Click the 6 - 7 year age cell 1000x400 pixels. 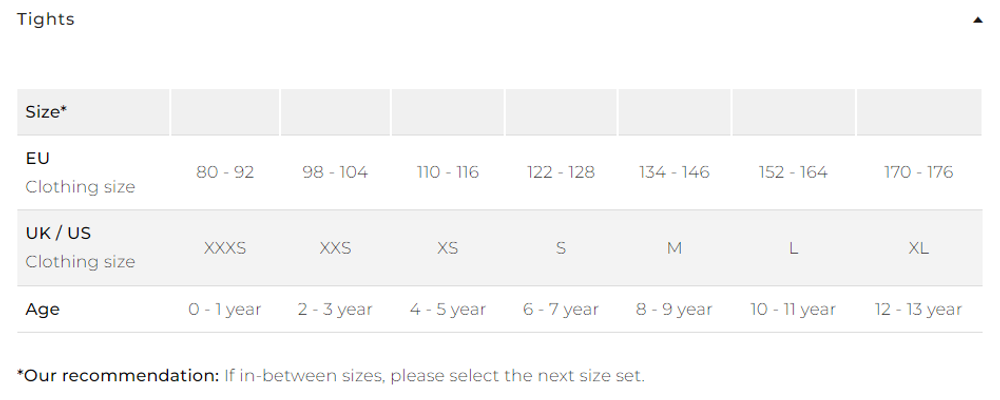pyautogui.click(x=561, y=309)
